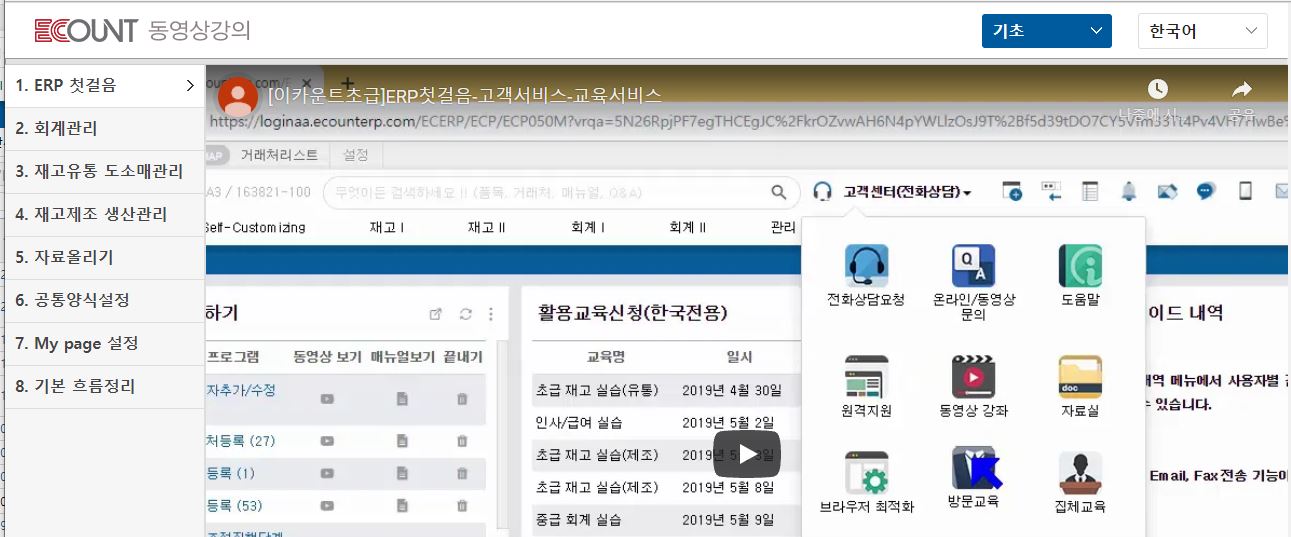Play video for 자추가/수정 row
Viewport: 1291px width, 537px height.
pos(327,398)
